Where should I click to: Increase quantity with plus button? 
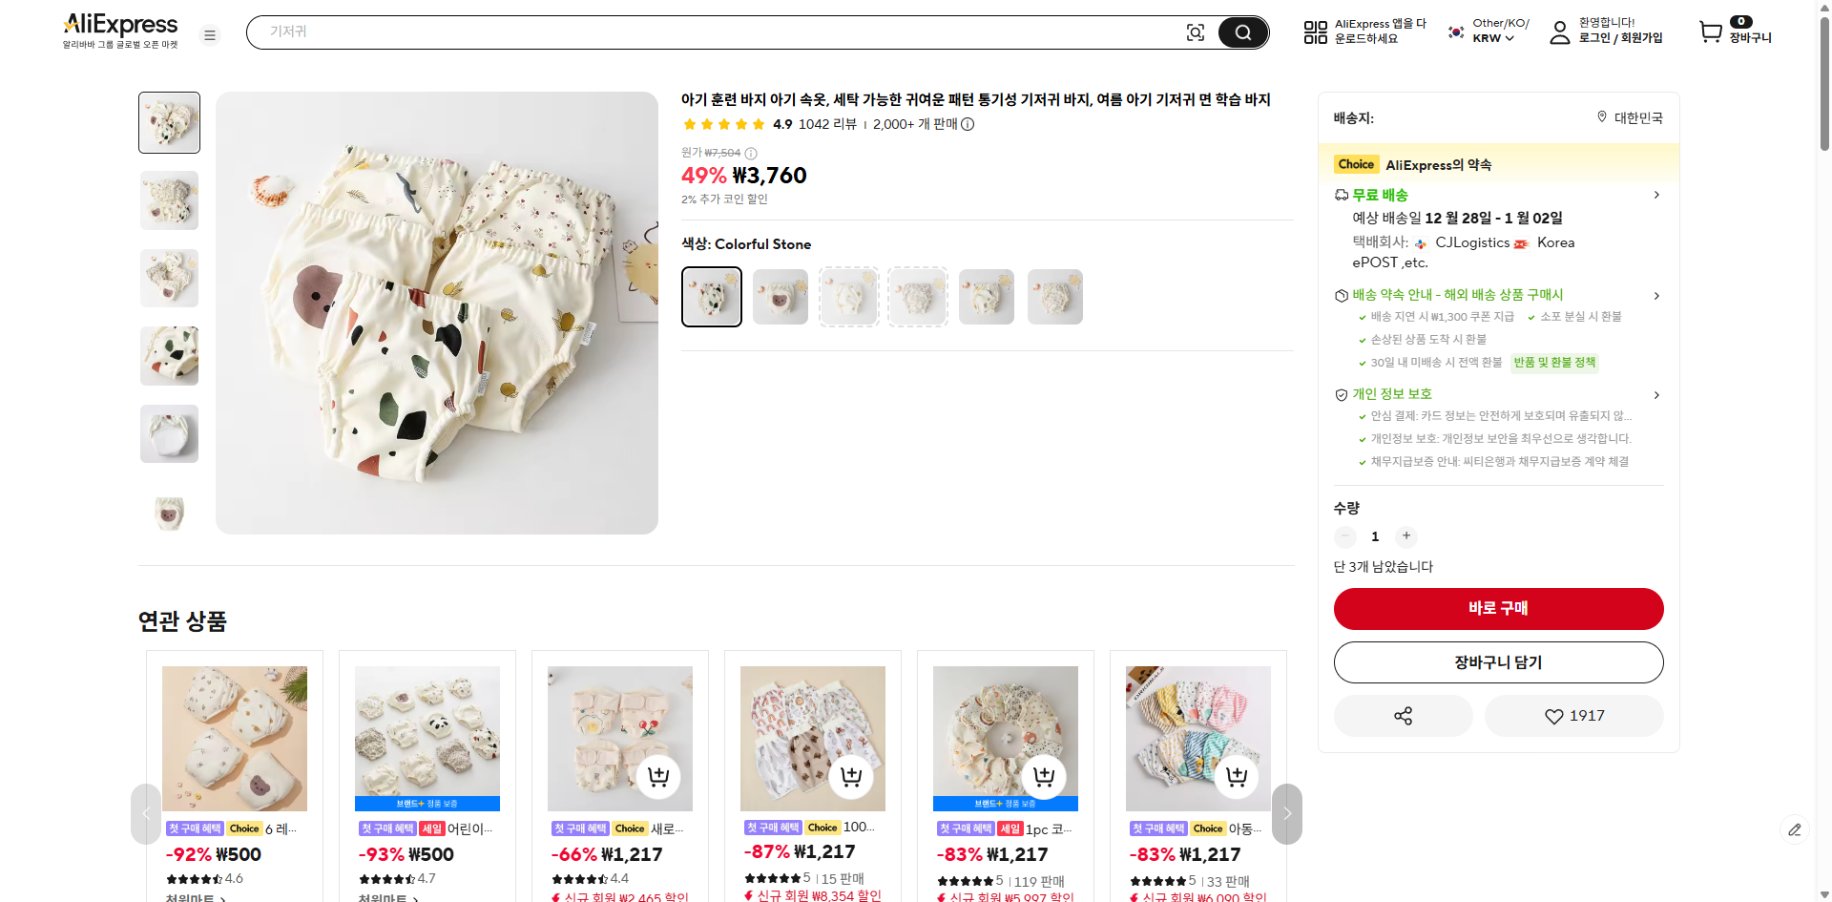[x=1406, y=536]
